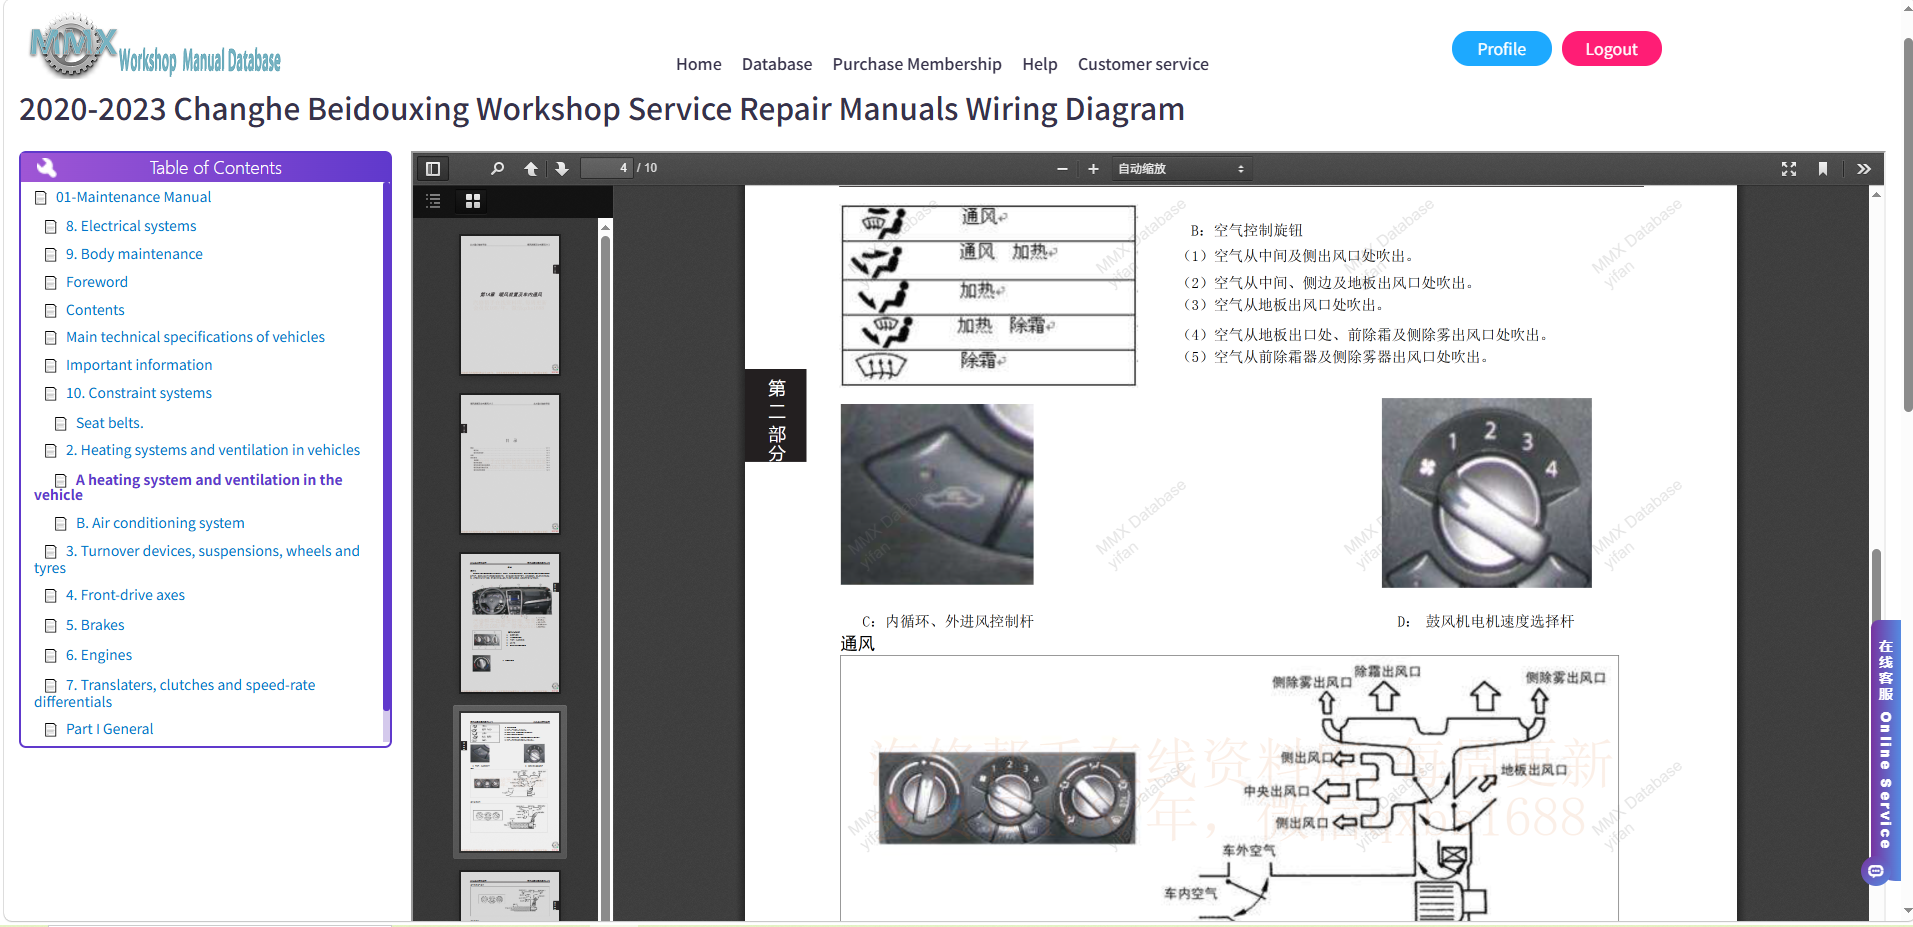Open the zoom level dropdown
This screenshot has height=927, width=1913.
pos(1181,169)
